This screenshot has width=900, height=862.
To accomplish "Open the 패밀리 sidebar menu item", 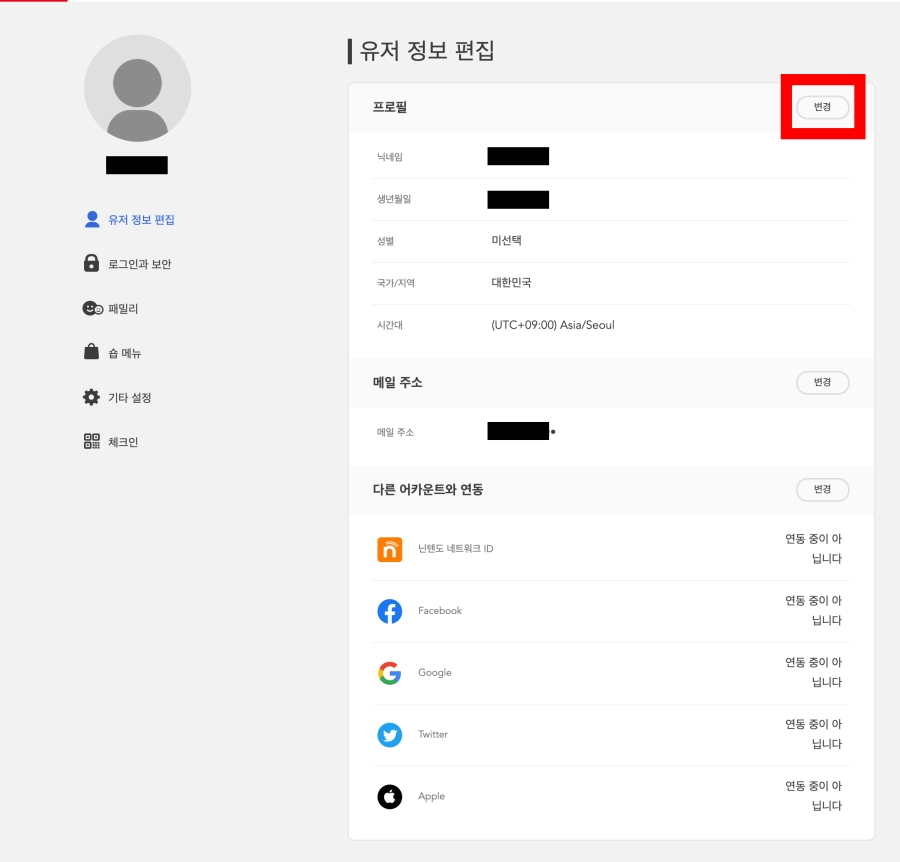I will click(123, 309).
